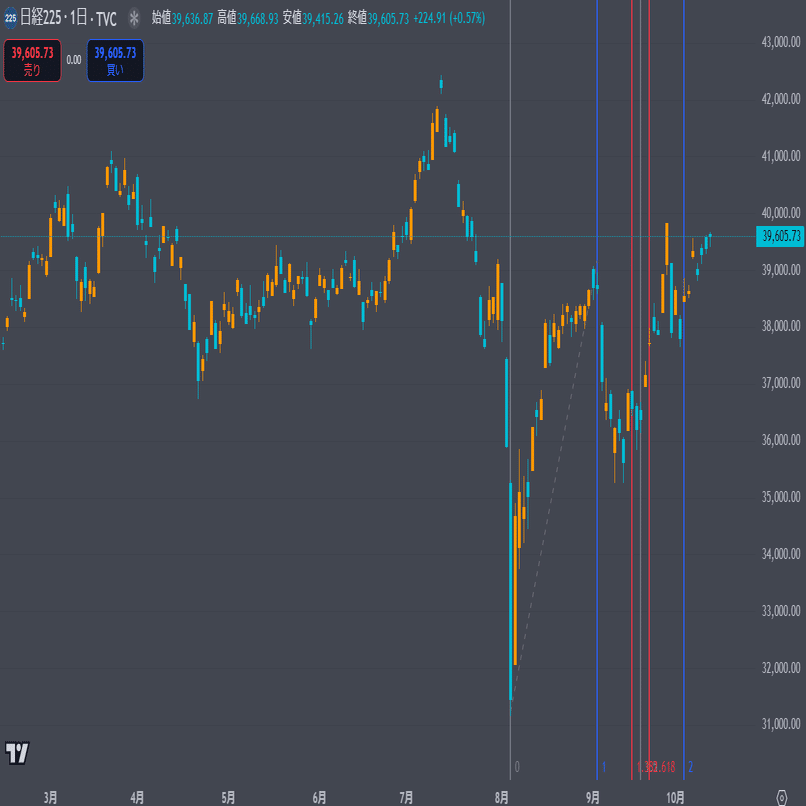Viewport: 806px width, 806px height.
Task: Select the blue time zone line labeled 1
Action: 597,400
